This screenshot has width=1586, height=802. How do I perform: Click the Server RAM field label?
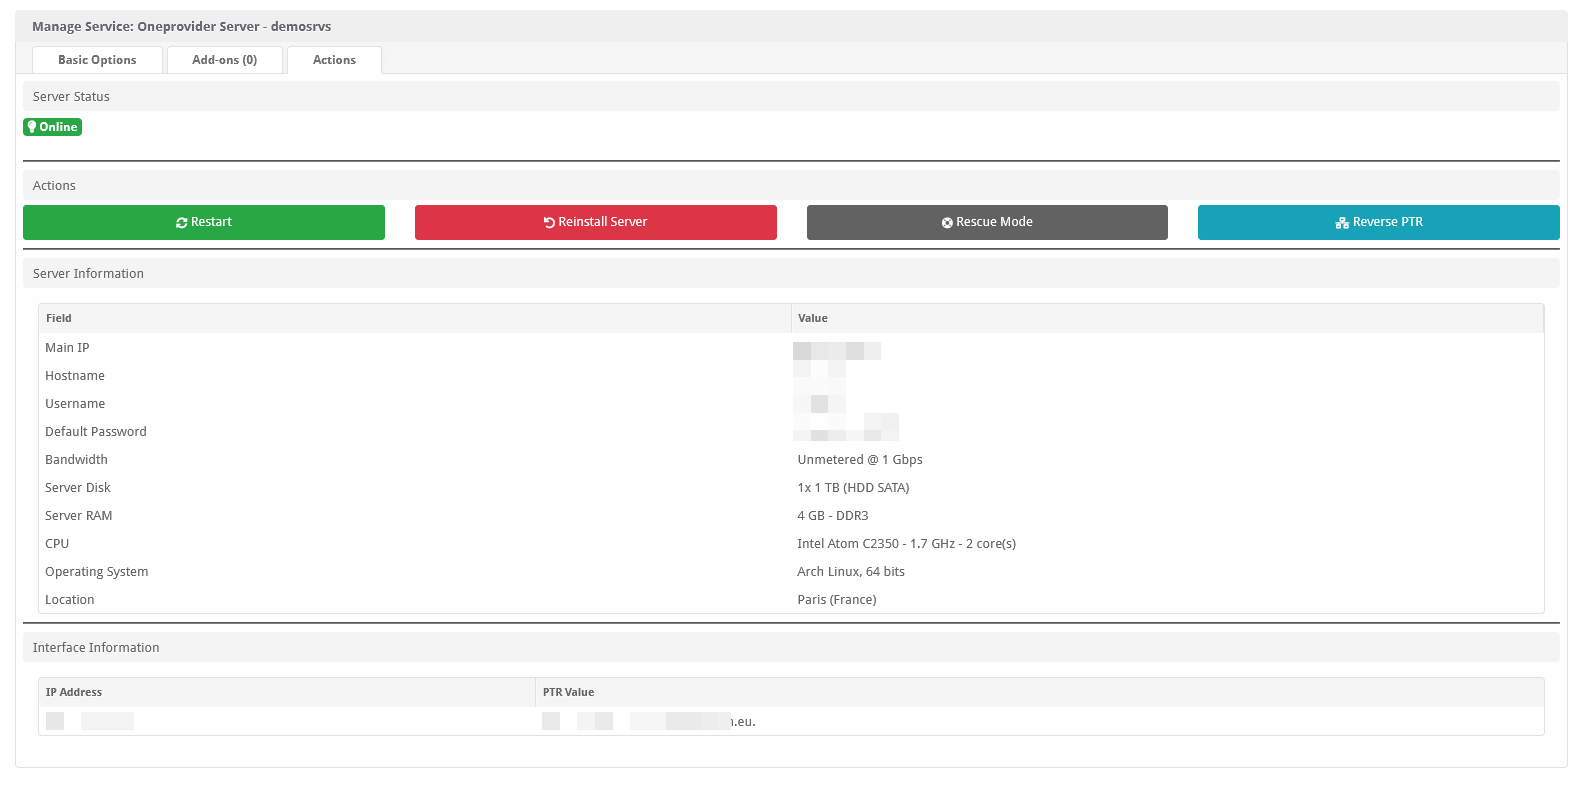pos(79,516)
